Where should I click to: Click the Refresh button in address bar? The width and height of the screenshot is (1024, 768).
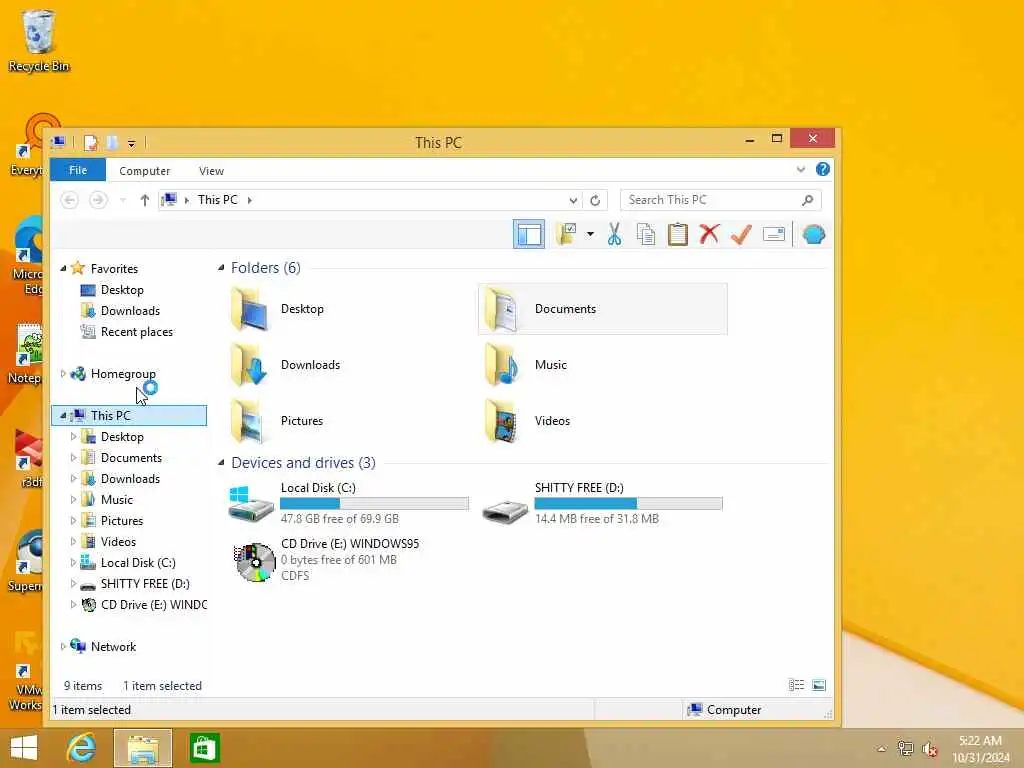(595, 200)
